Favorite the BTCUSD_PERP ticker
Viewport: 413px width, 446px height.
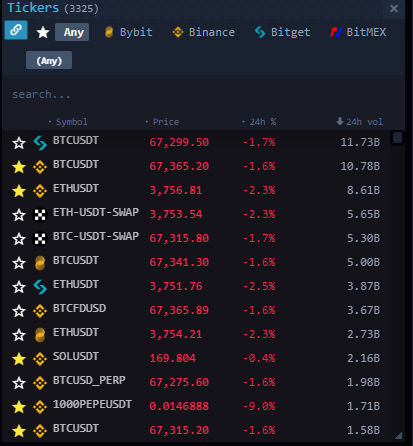19,383
